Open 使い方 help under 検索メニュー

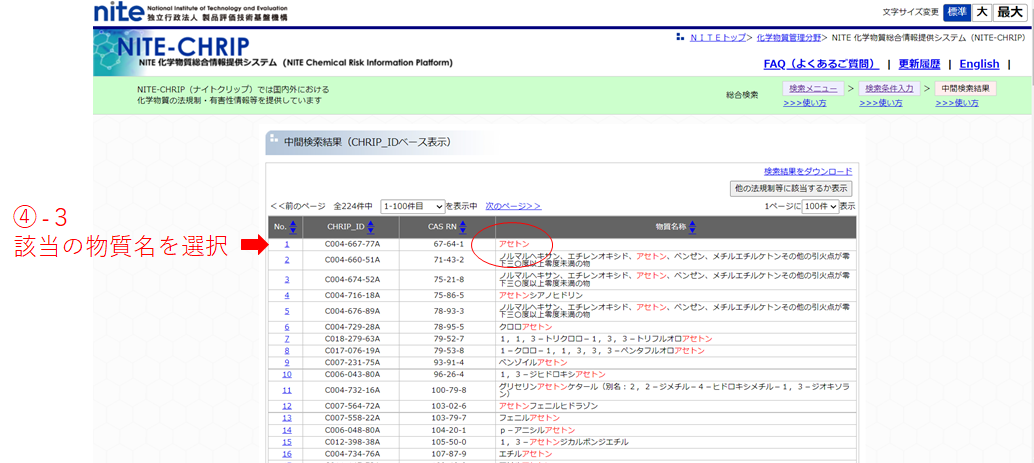point(805,104)
